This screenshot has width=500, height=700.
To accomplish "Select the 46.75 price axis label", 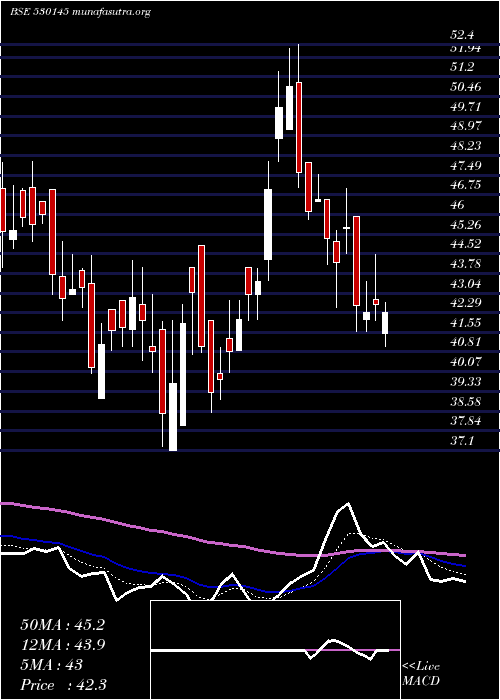I will coord(466,185).
